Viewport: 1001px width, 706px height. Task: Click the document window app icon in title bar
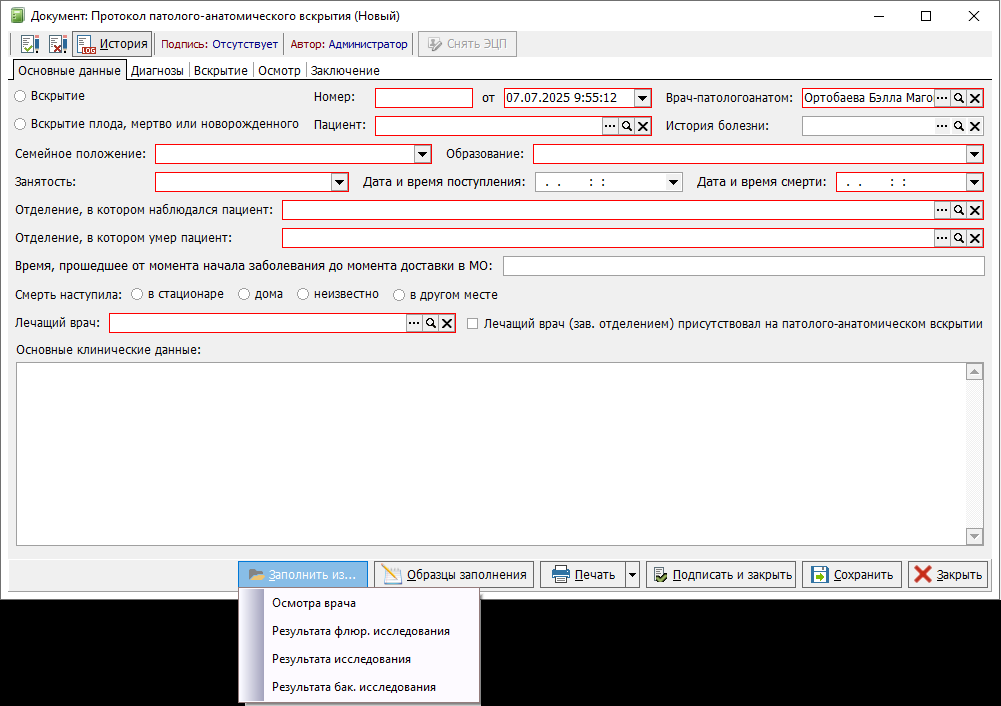(x=18, y=16)
